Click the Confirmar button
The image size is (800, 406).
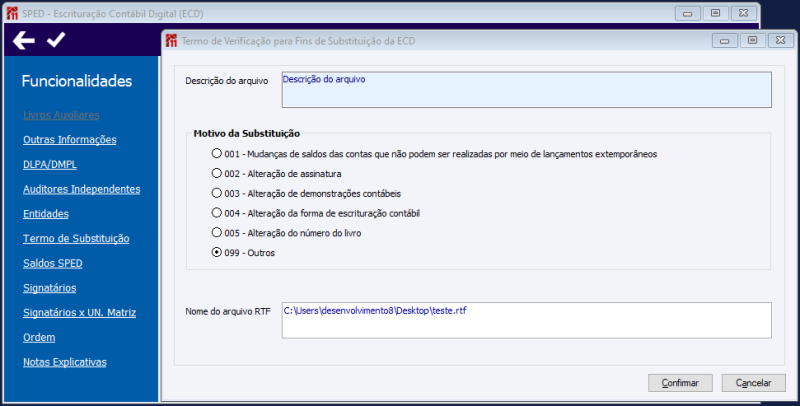[680, 383]
